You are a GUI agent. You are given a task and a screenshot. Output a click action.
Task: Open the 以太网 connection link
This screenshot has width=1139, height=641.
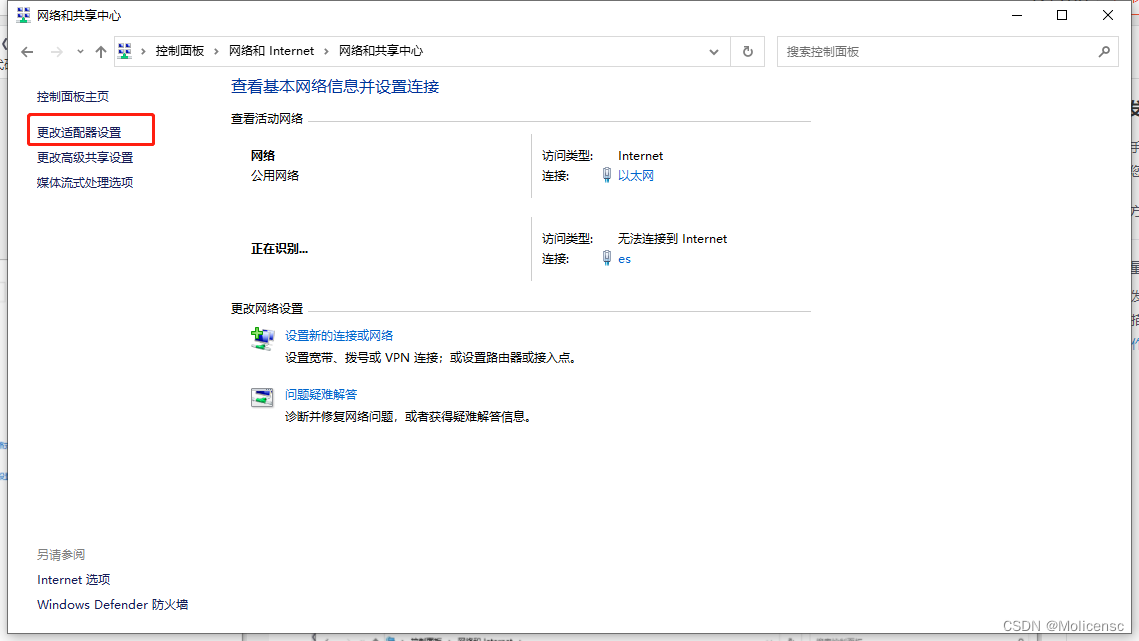(635, 176)
